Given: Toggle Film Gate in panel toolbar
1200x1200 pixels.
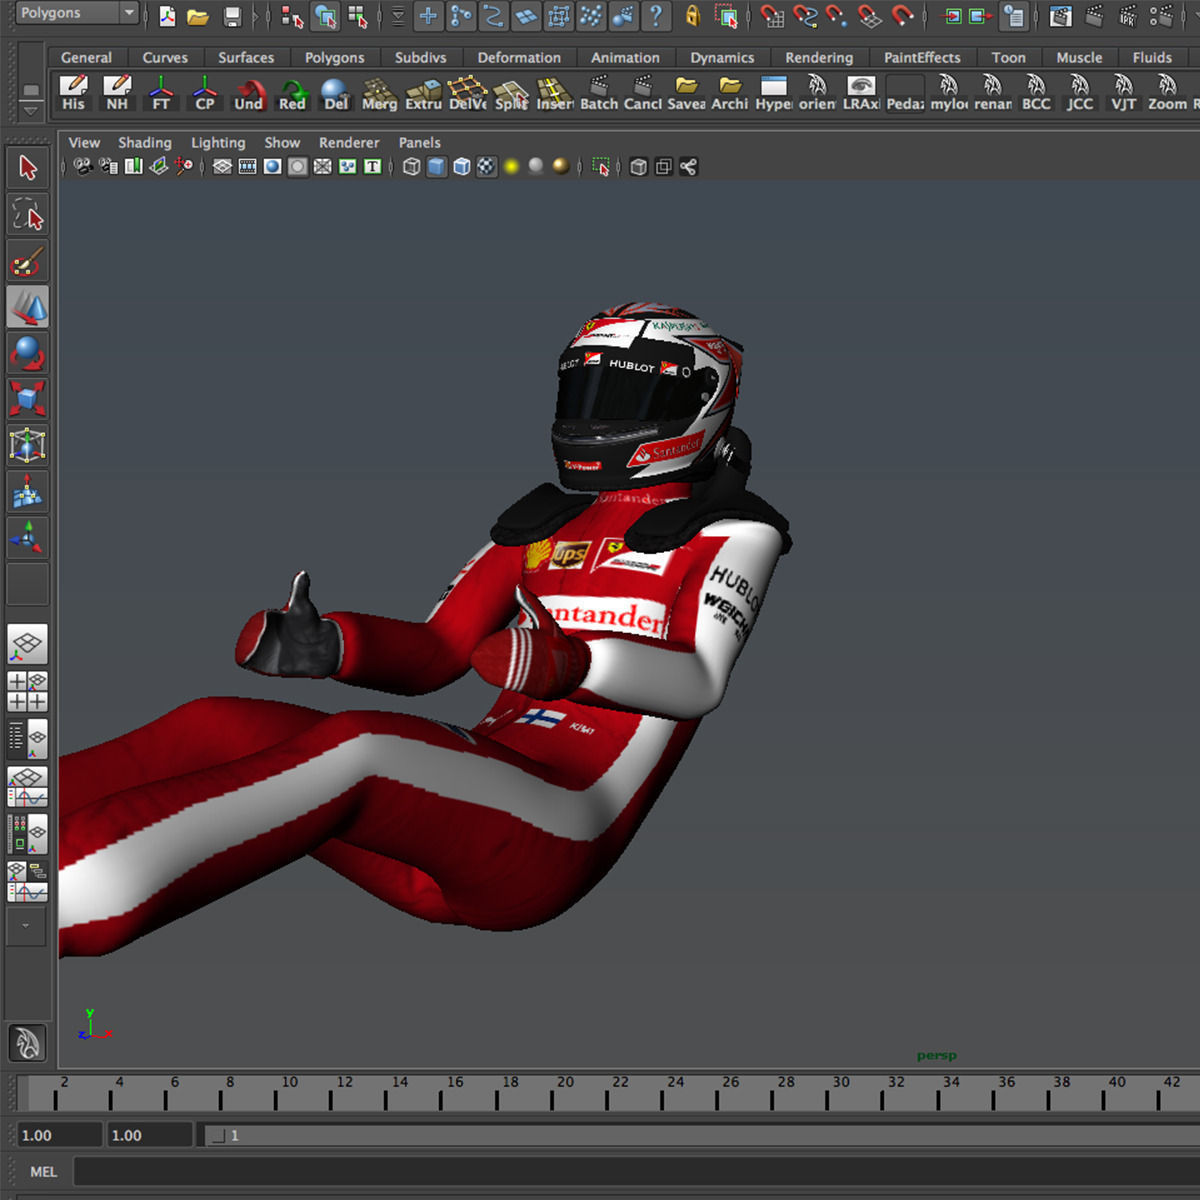Looking at the screenshot, I should (x=247, y=167).
